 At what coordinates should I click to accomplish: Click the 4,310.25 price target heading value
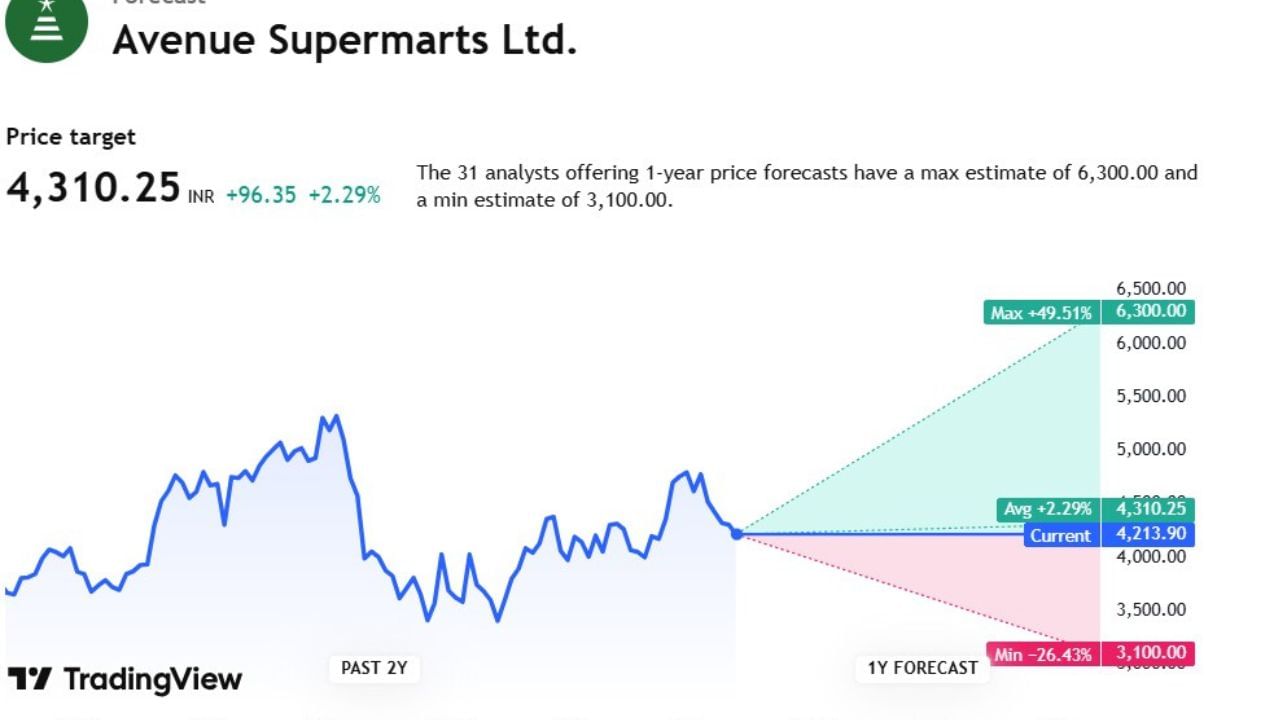(x=93, y=188)
